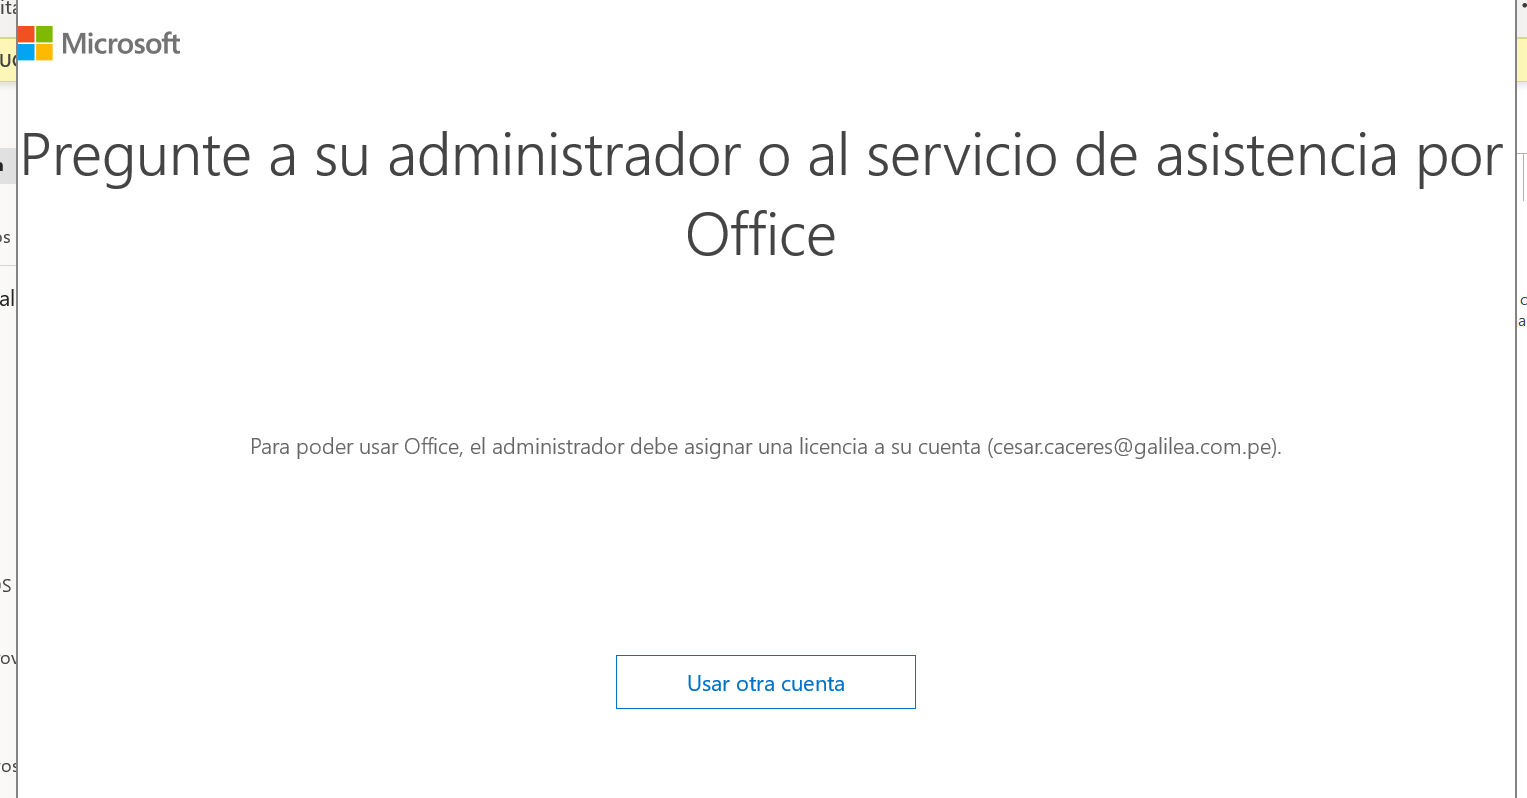This screenshot has width=1527, height=798.
Task: Click the yellow bar at the window's right edge
Action: click(x=1521, y=59)
